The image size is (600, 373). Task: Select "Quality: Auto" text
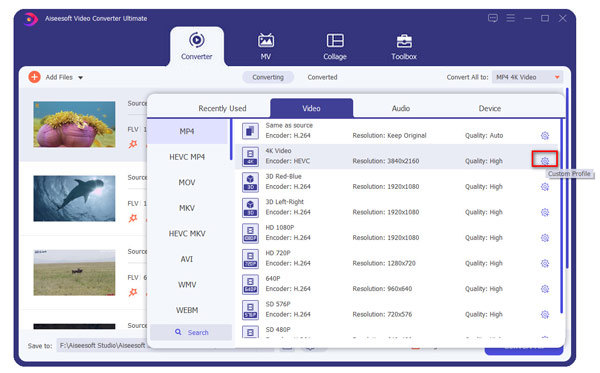pyautogui.click(x=484, y=135)
